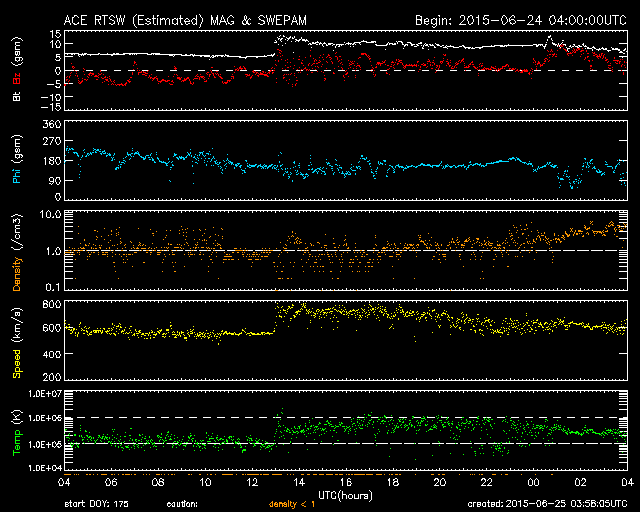Click the yellow 'Speed (km/s)' axis label
This screenshot has width=640, height=512.
[17, 343]
